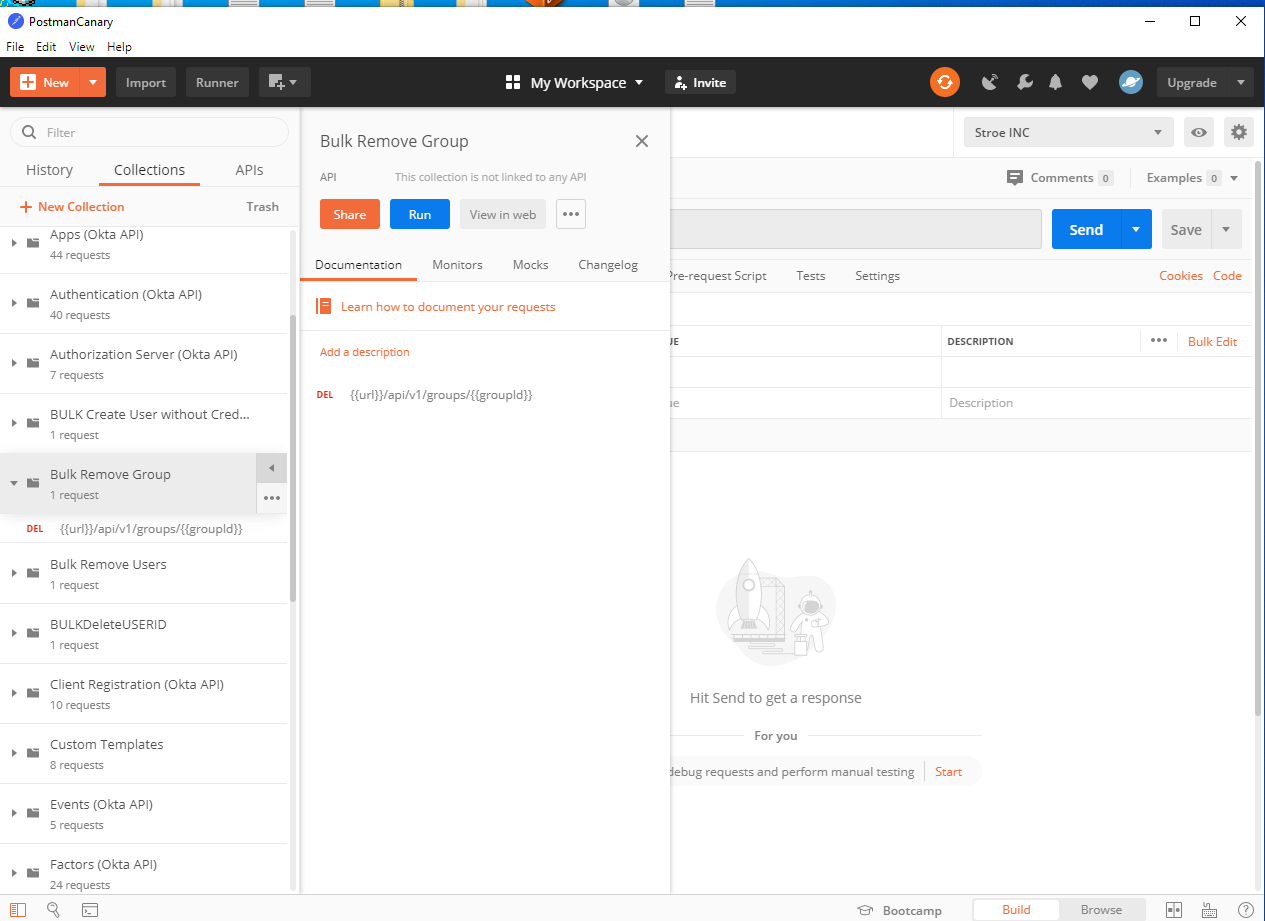This screenshot has width=1265, height=921.
Task: Click the manage environments gear icon
Action: [x=1239, y=132]
